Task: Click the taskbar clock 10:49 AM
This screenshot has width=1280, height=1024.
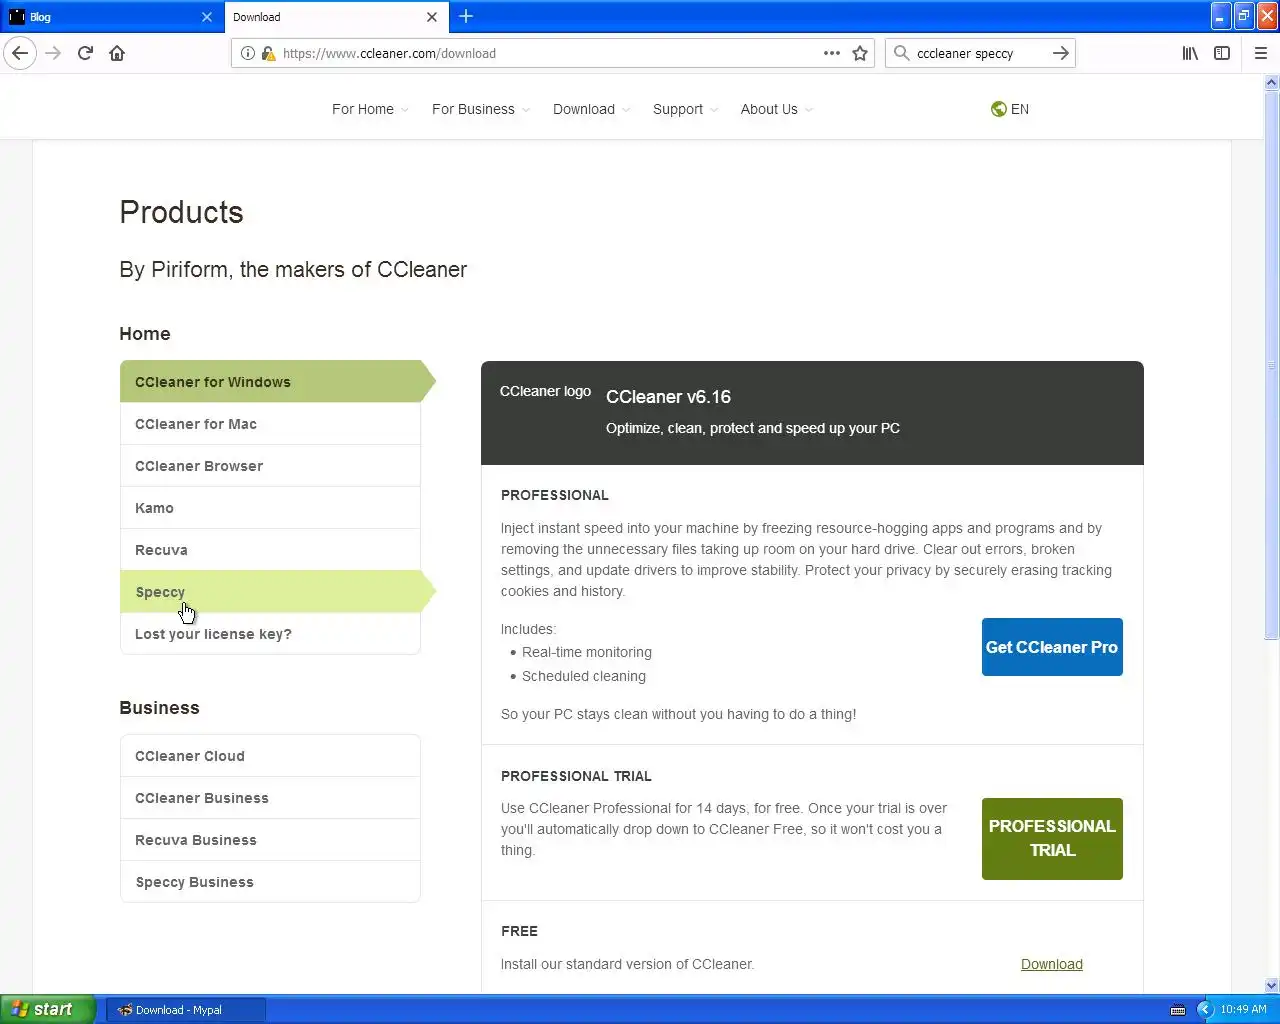Action: coord(1243,1010)
